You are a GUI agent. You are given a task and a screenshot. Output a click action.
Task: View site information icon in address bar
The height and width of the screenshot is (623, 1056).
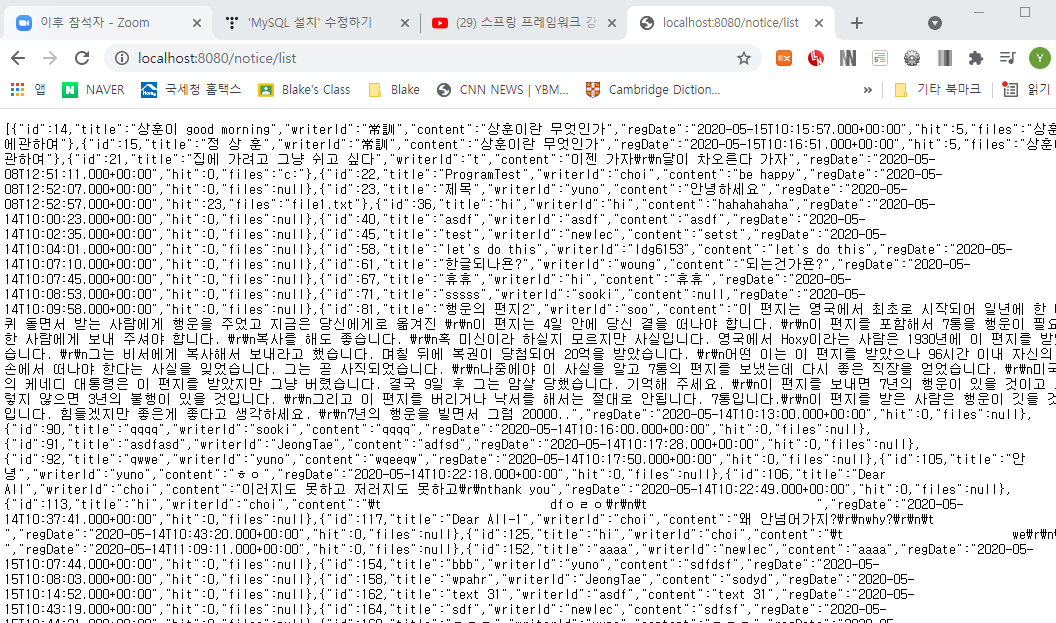click(122, 58)
